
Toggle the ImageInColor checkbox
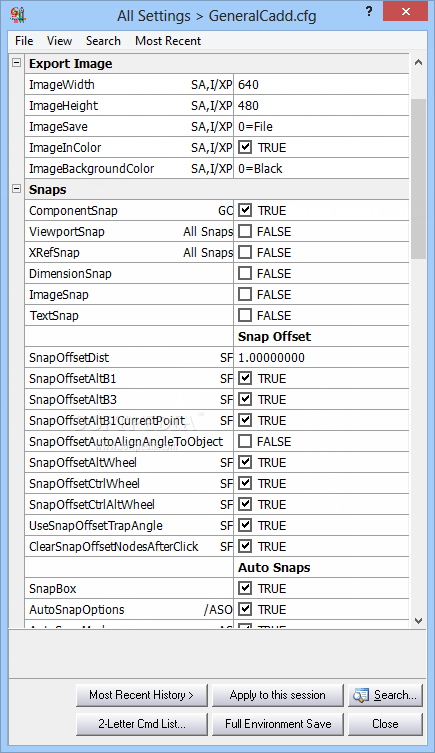pos(245,147)
